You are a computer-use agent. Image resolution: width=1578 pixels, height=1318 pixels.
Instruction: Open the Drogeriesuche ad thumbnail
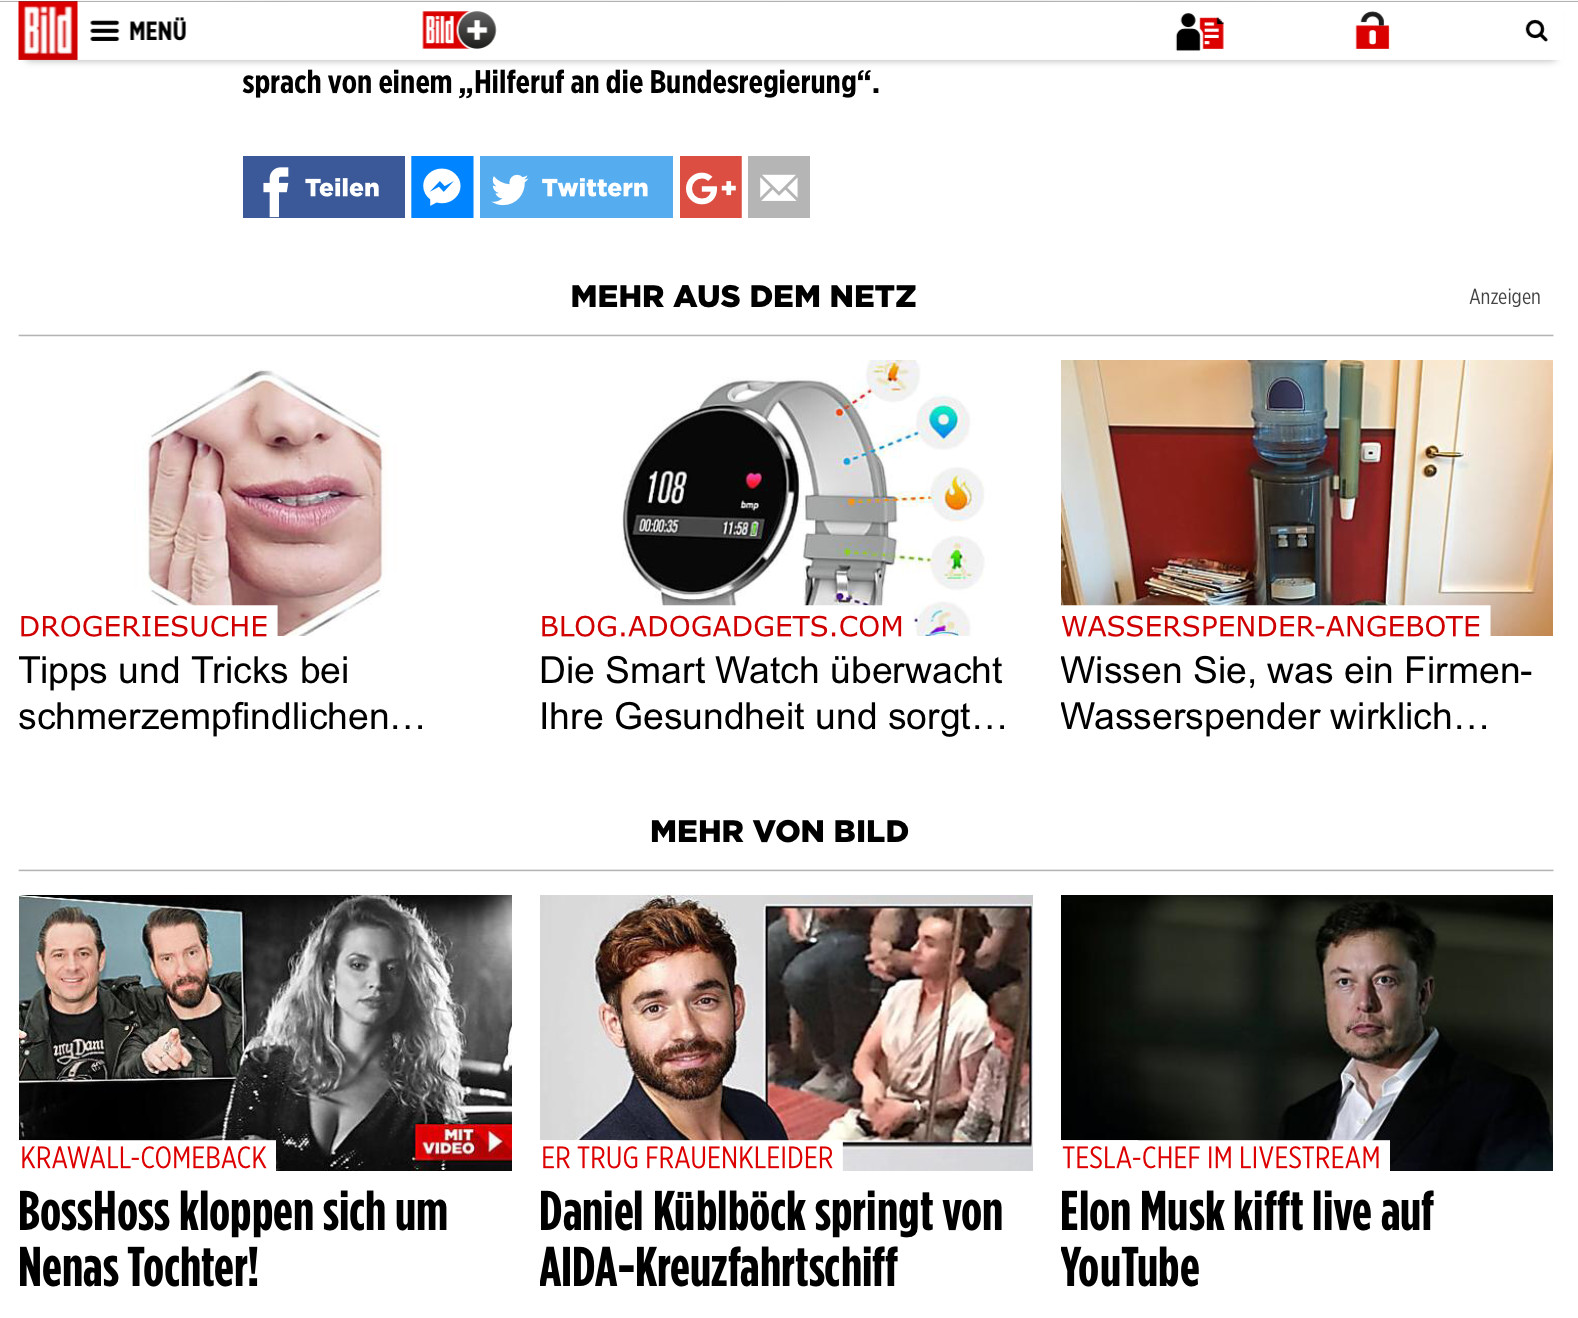tap(265, 498)
